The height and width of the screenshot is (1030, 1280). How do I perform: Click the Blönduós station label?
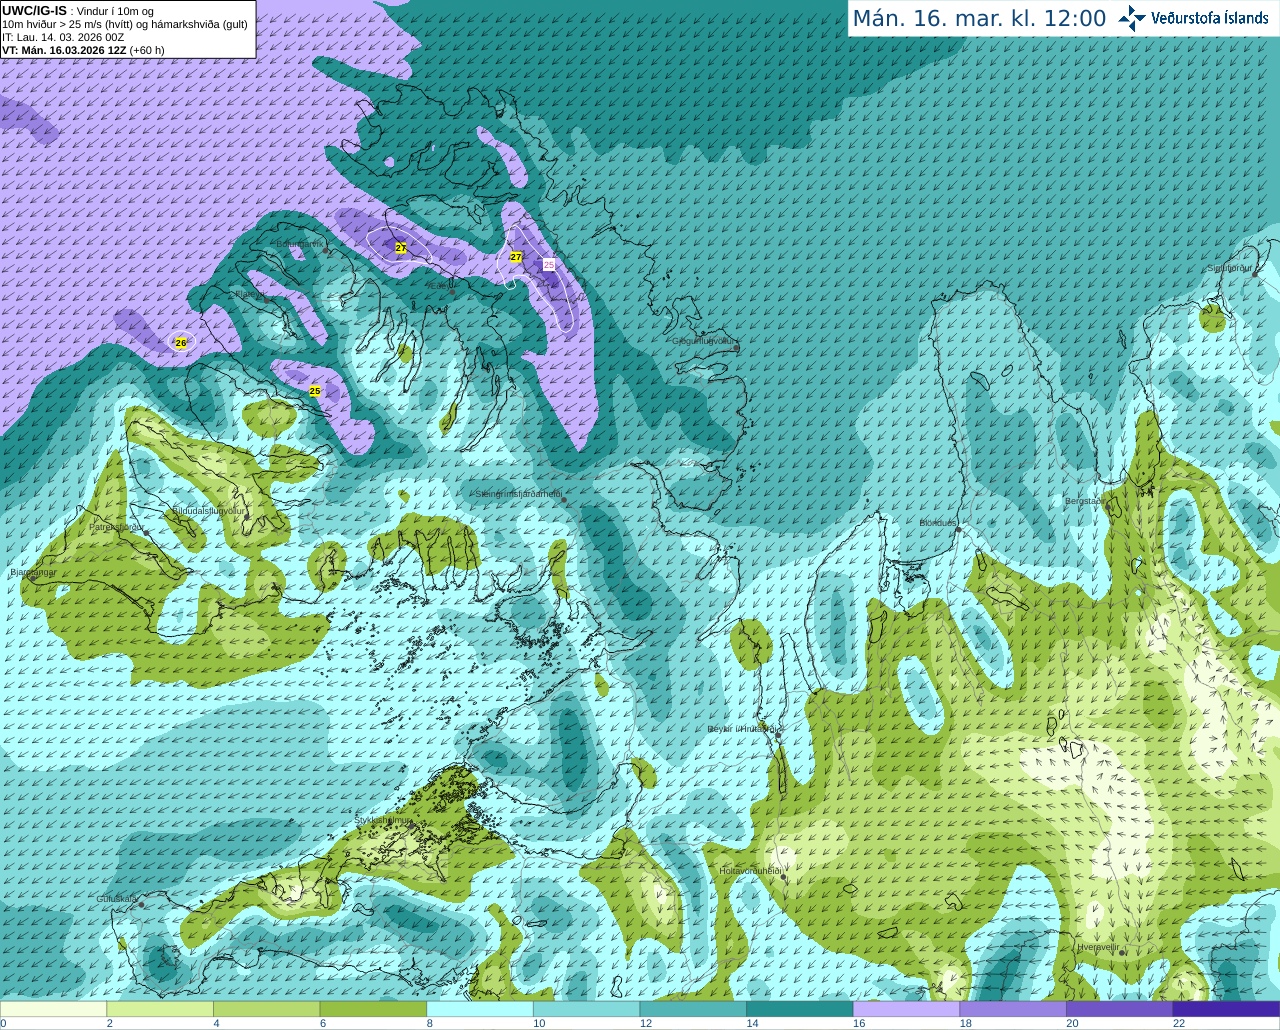[x=939, y=523]
